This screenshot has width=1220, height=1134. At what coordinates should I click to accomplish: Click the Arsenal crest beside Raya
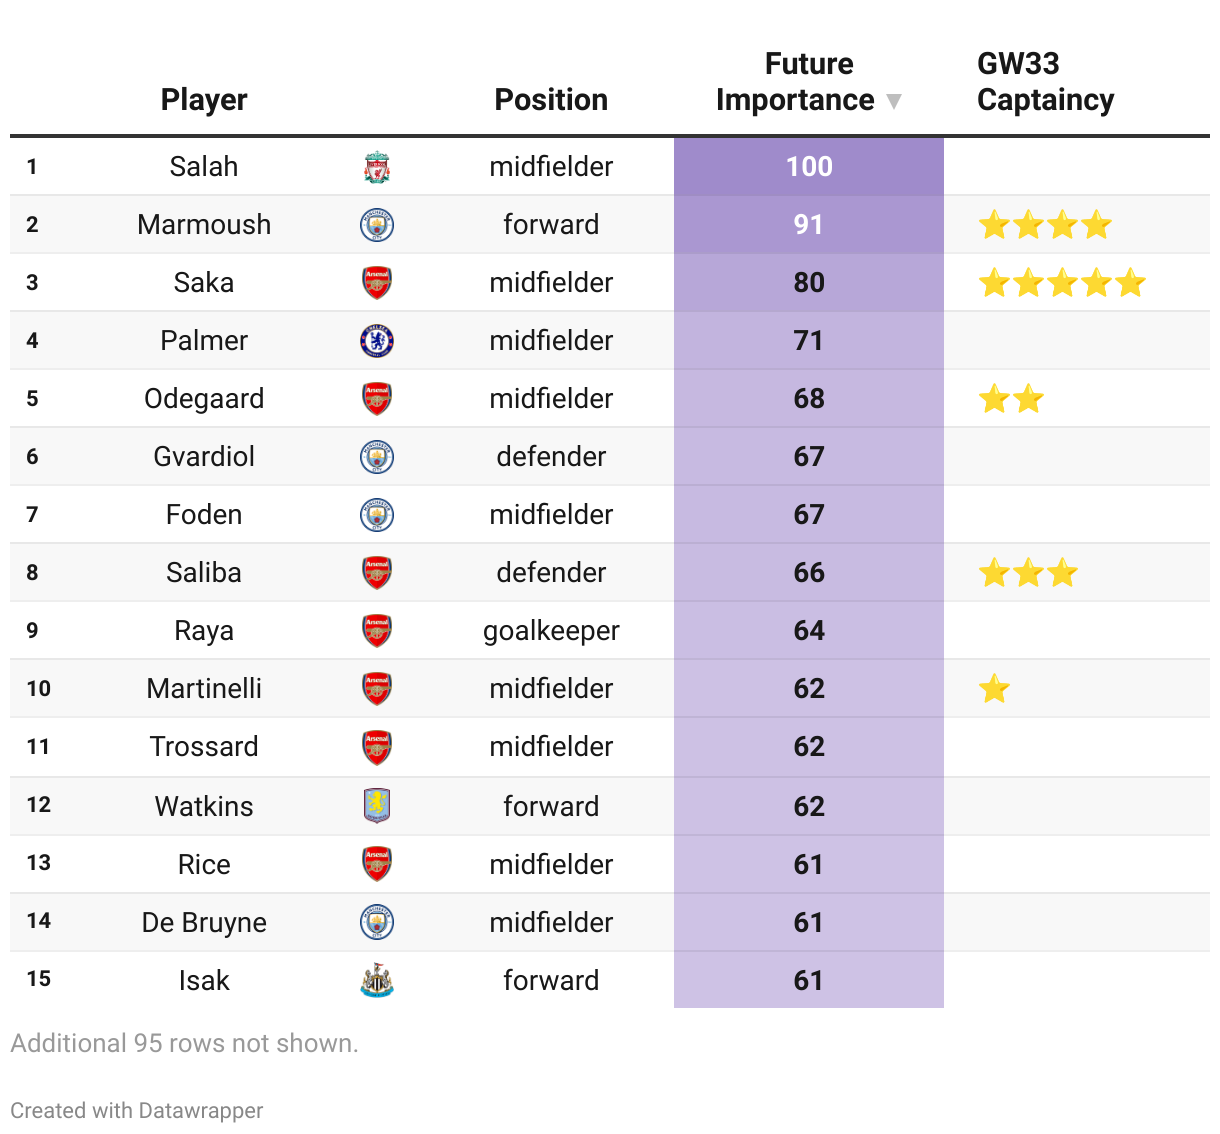click(x=377, y=631)
